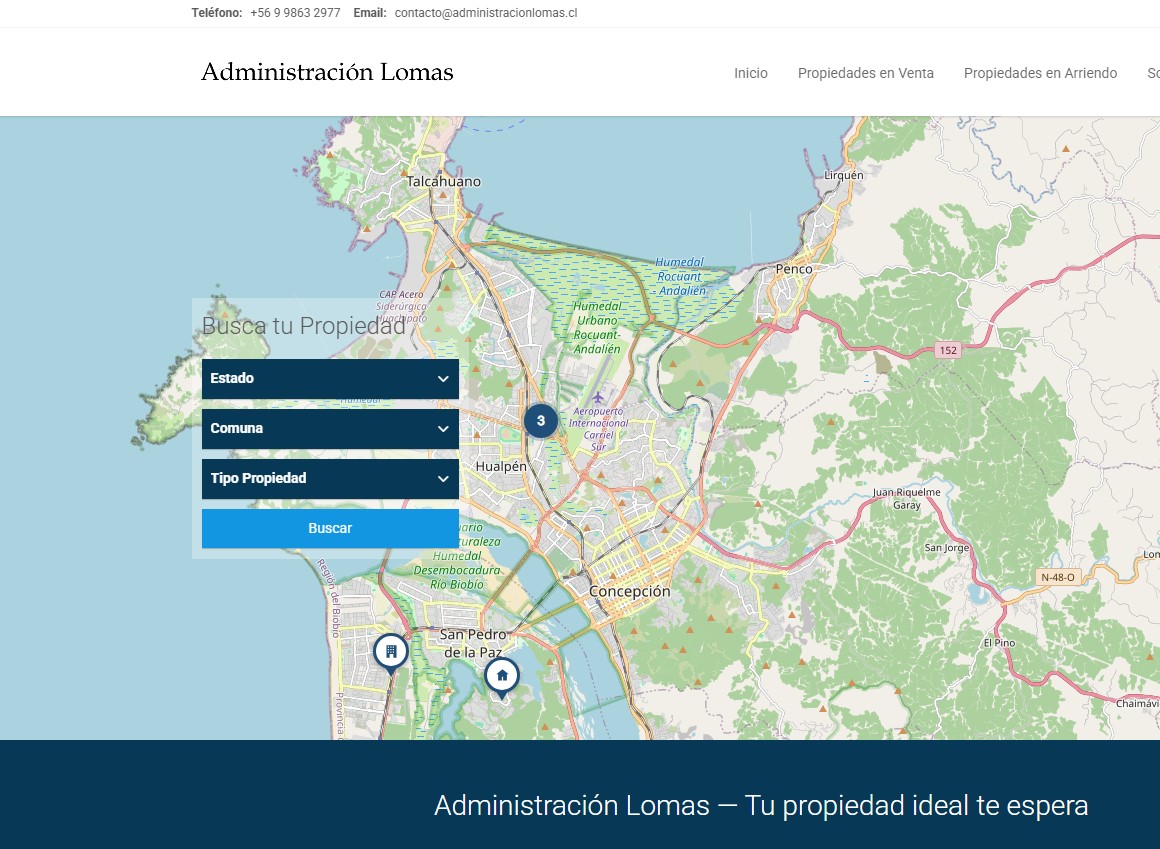
Task: Click the building marker on the map
Action: click(x=391, y=653)
